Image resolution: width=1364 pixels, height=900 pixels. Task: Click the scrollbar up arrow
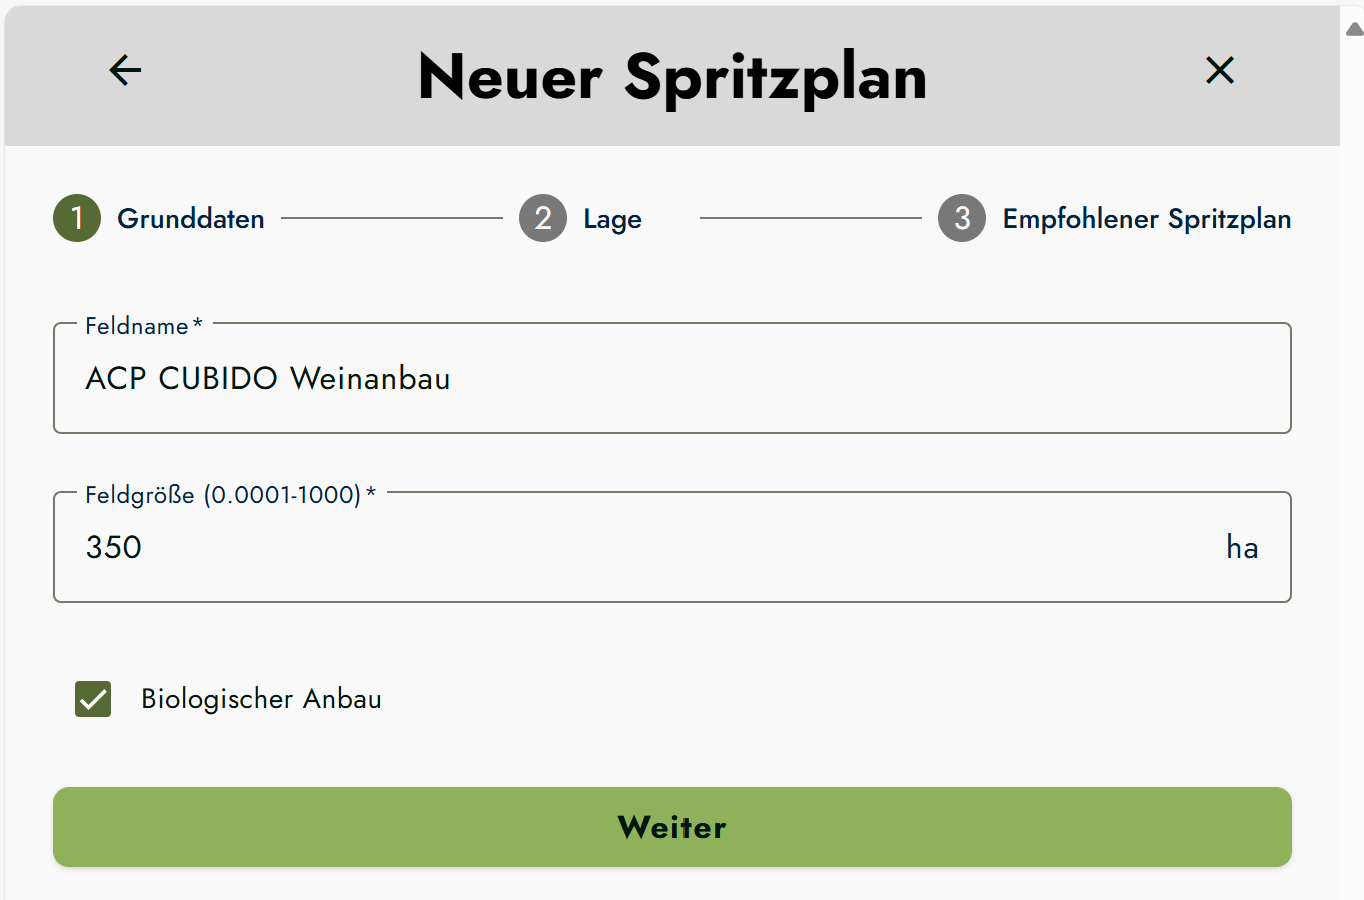click(1355, 29)
